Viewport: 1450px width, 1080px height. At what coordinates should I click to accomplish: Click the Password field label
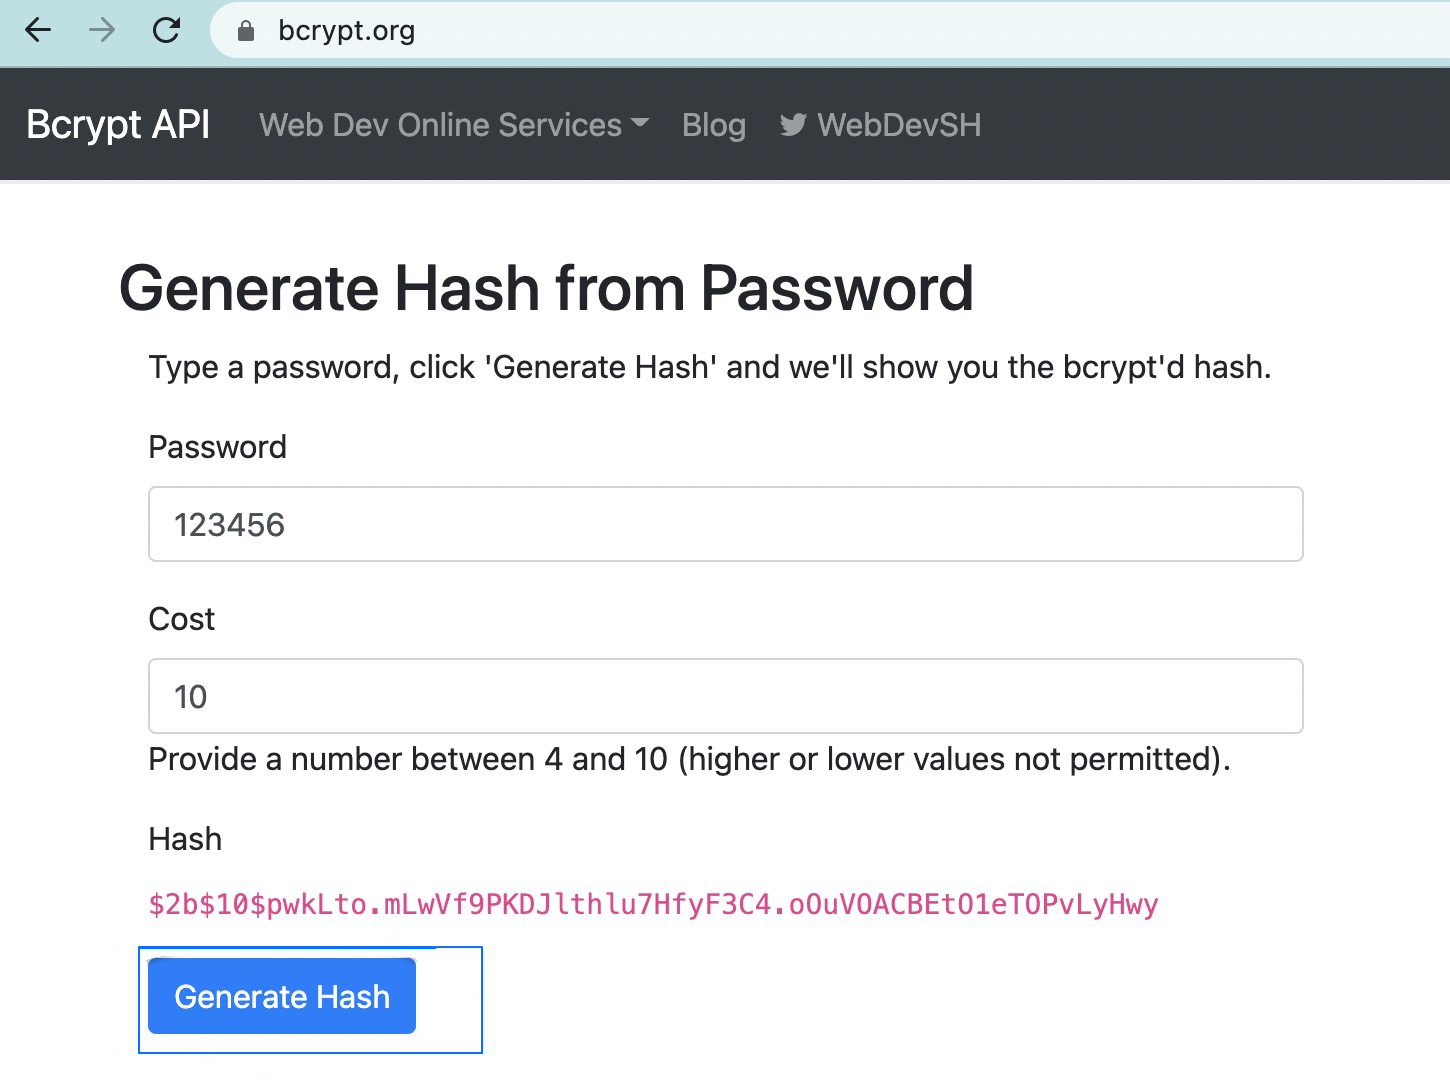[x=217, y=447]
